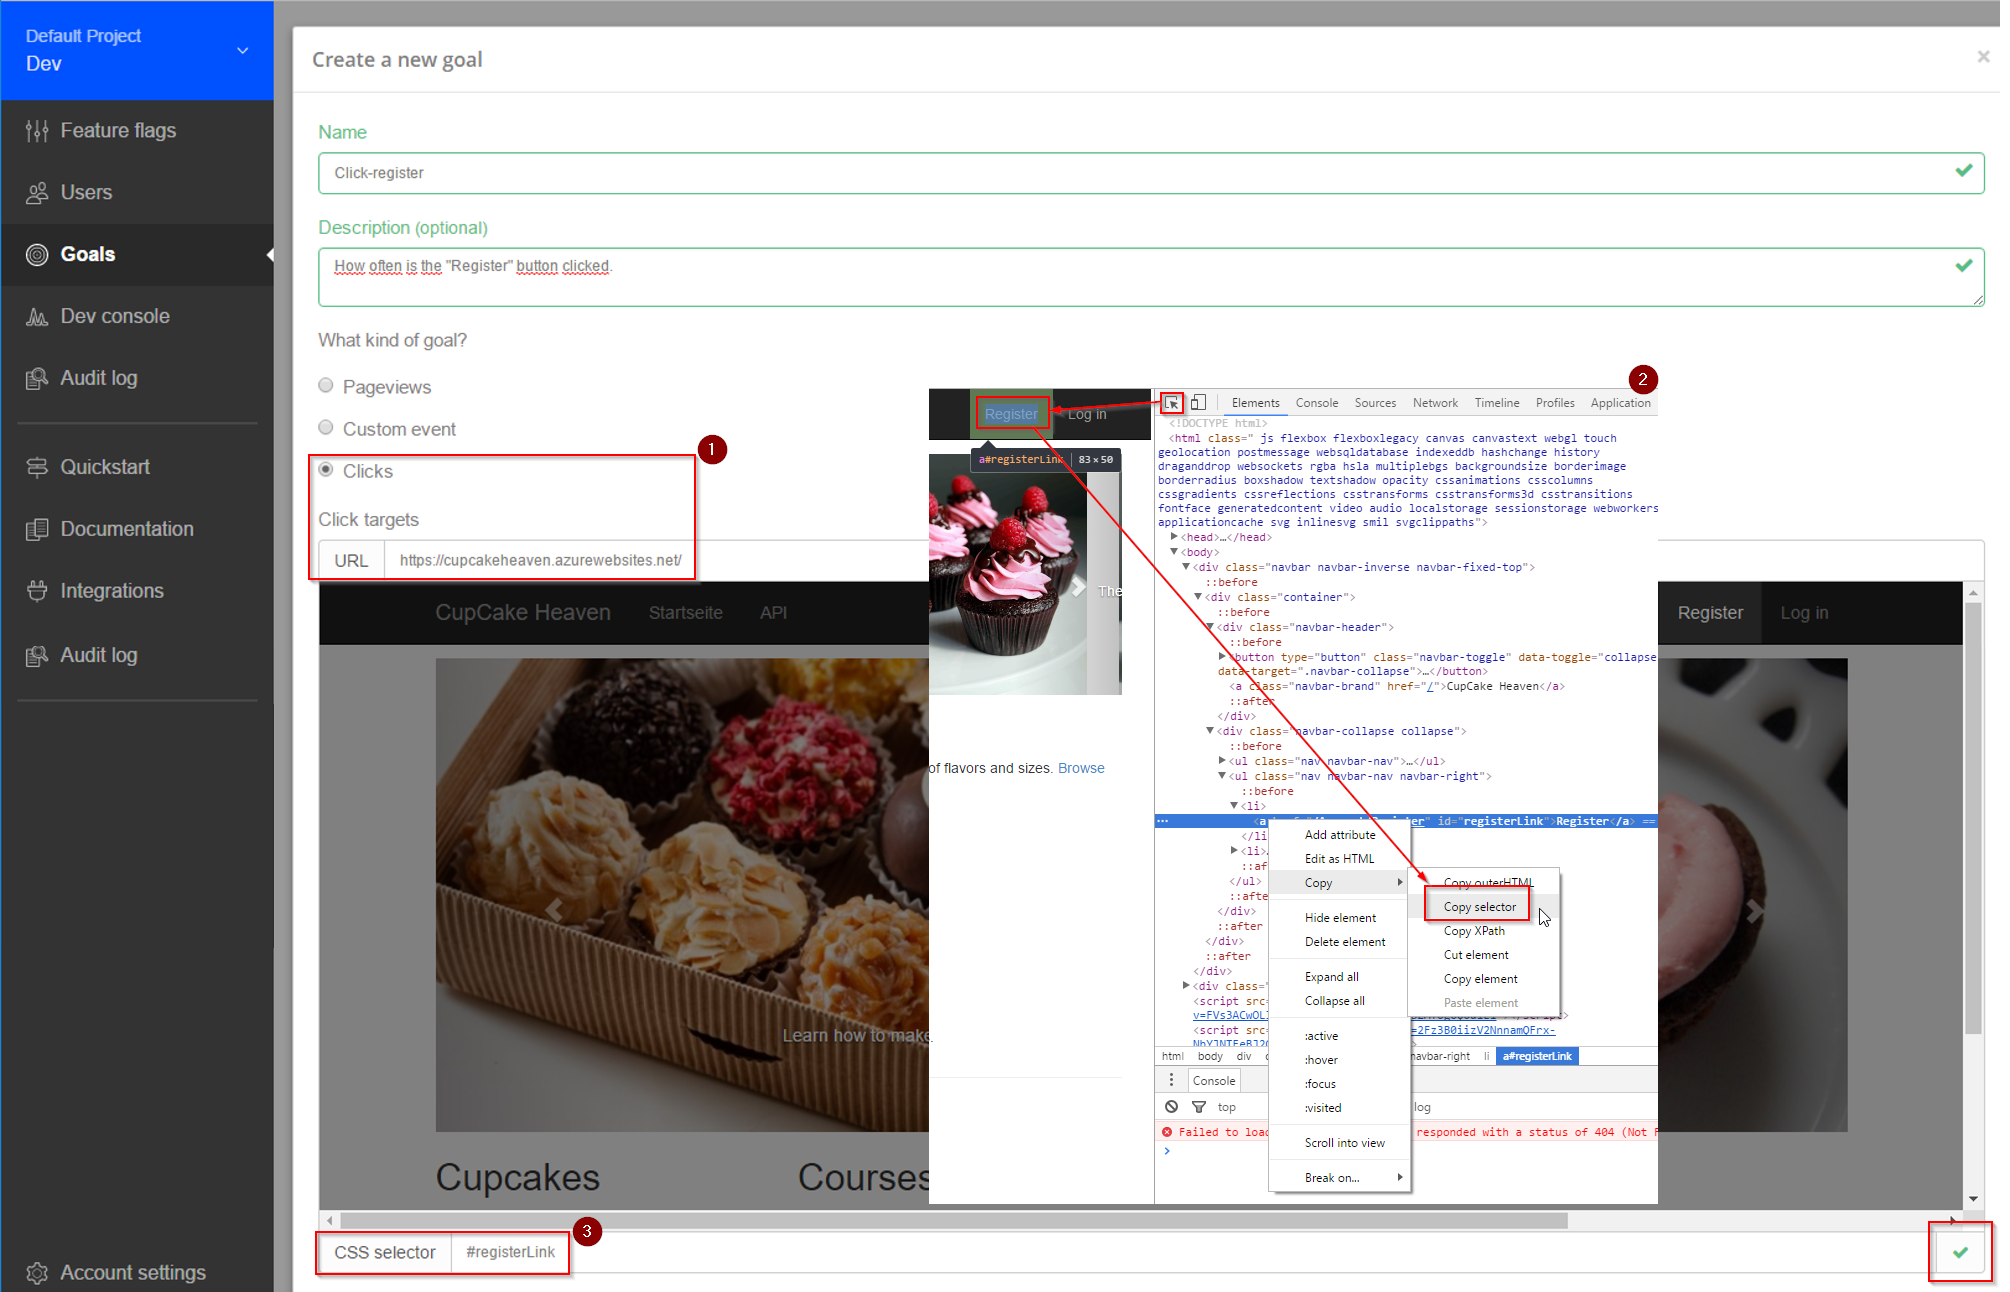Expand the head node in the DOM tree
The height and width of the screenshot is (1292, 2010).
coord(1174,537)
